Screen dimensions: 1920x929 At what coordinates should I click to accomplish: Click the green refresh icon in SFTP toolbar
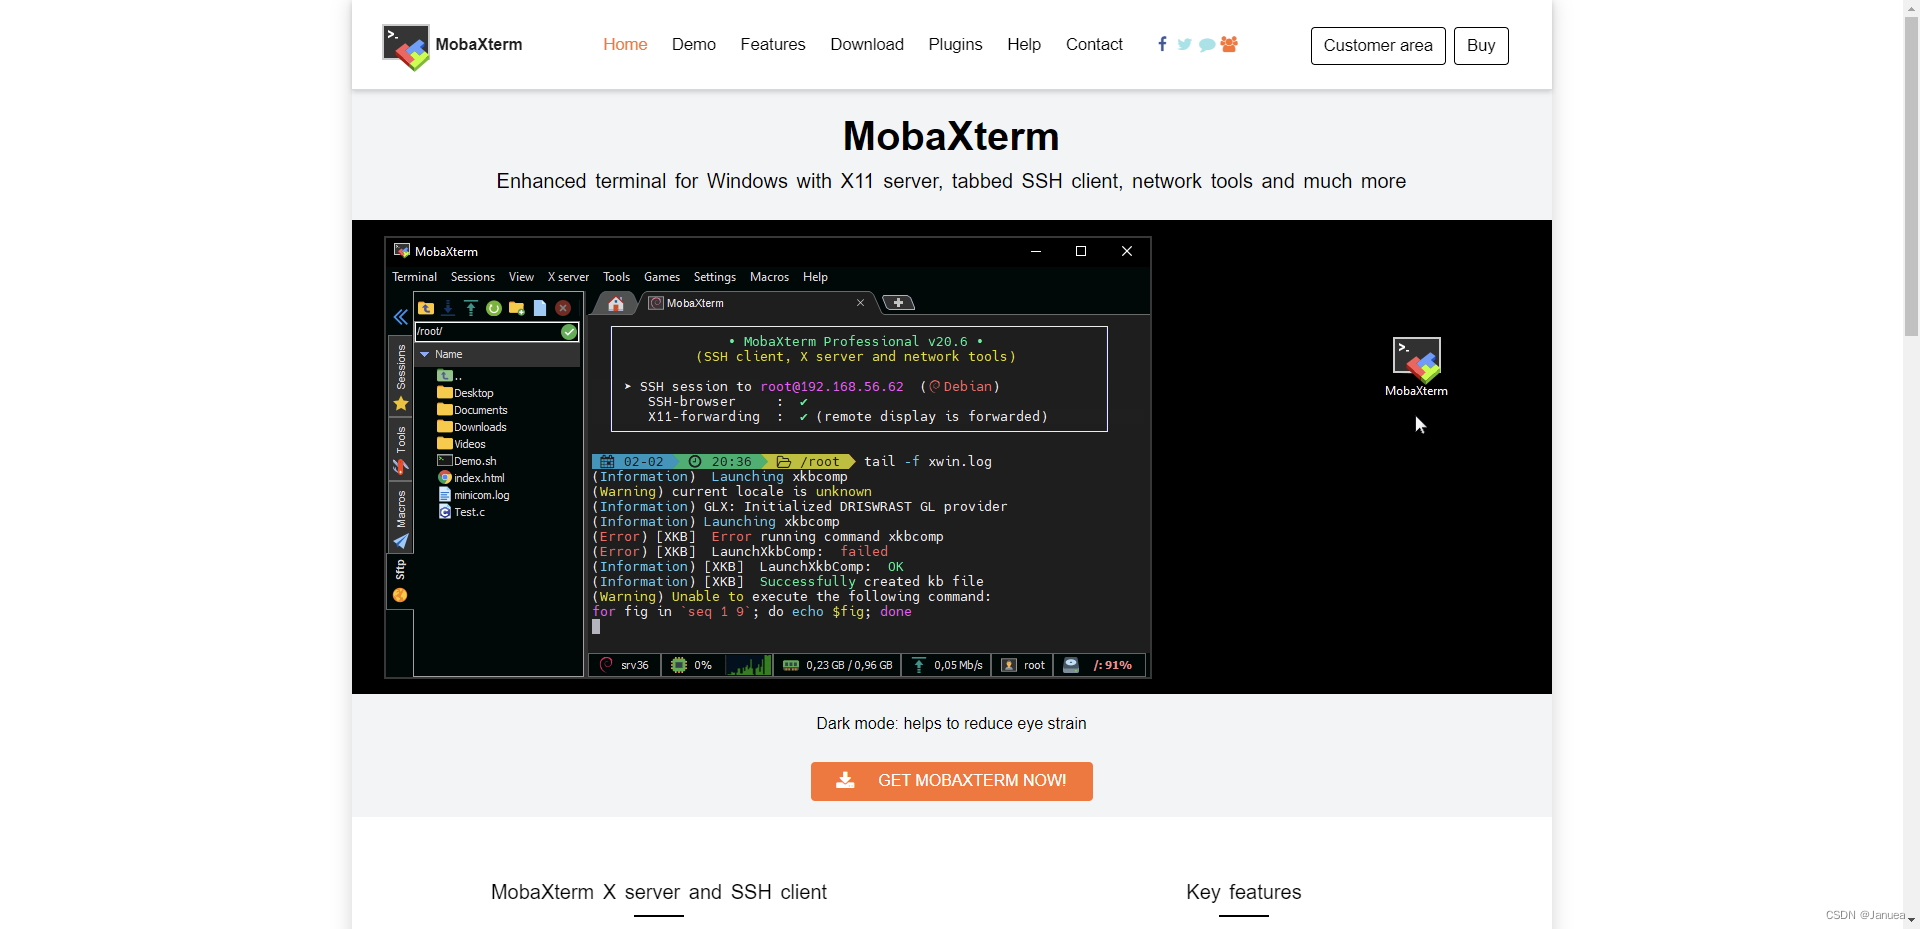(x=493, y=308)
